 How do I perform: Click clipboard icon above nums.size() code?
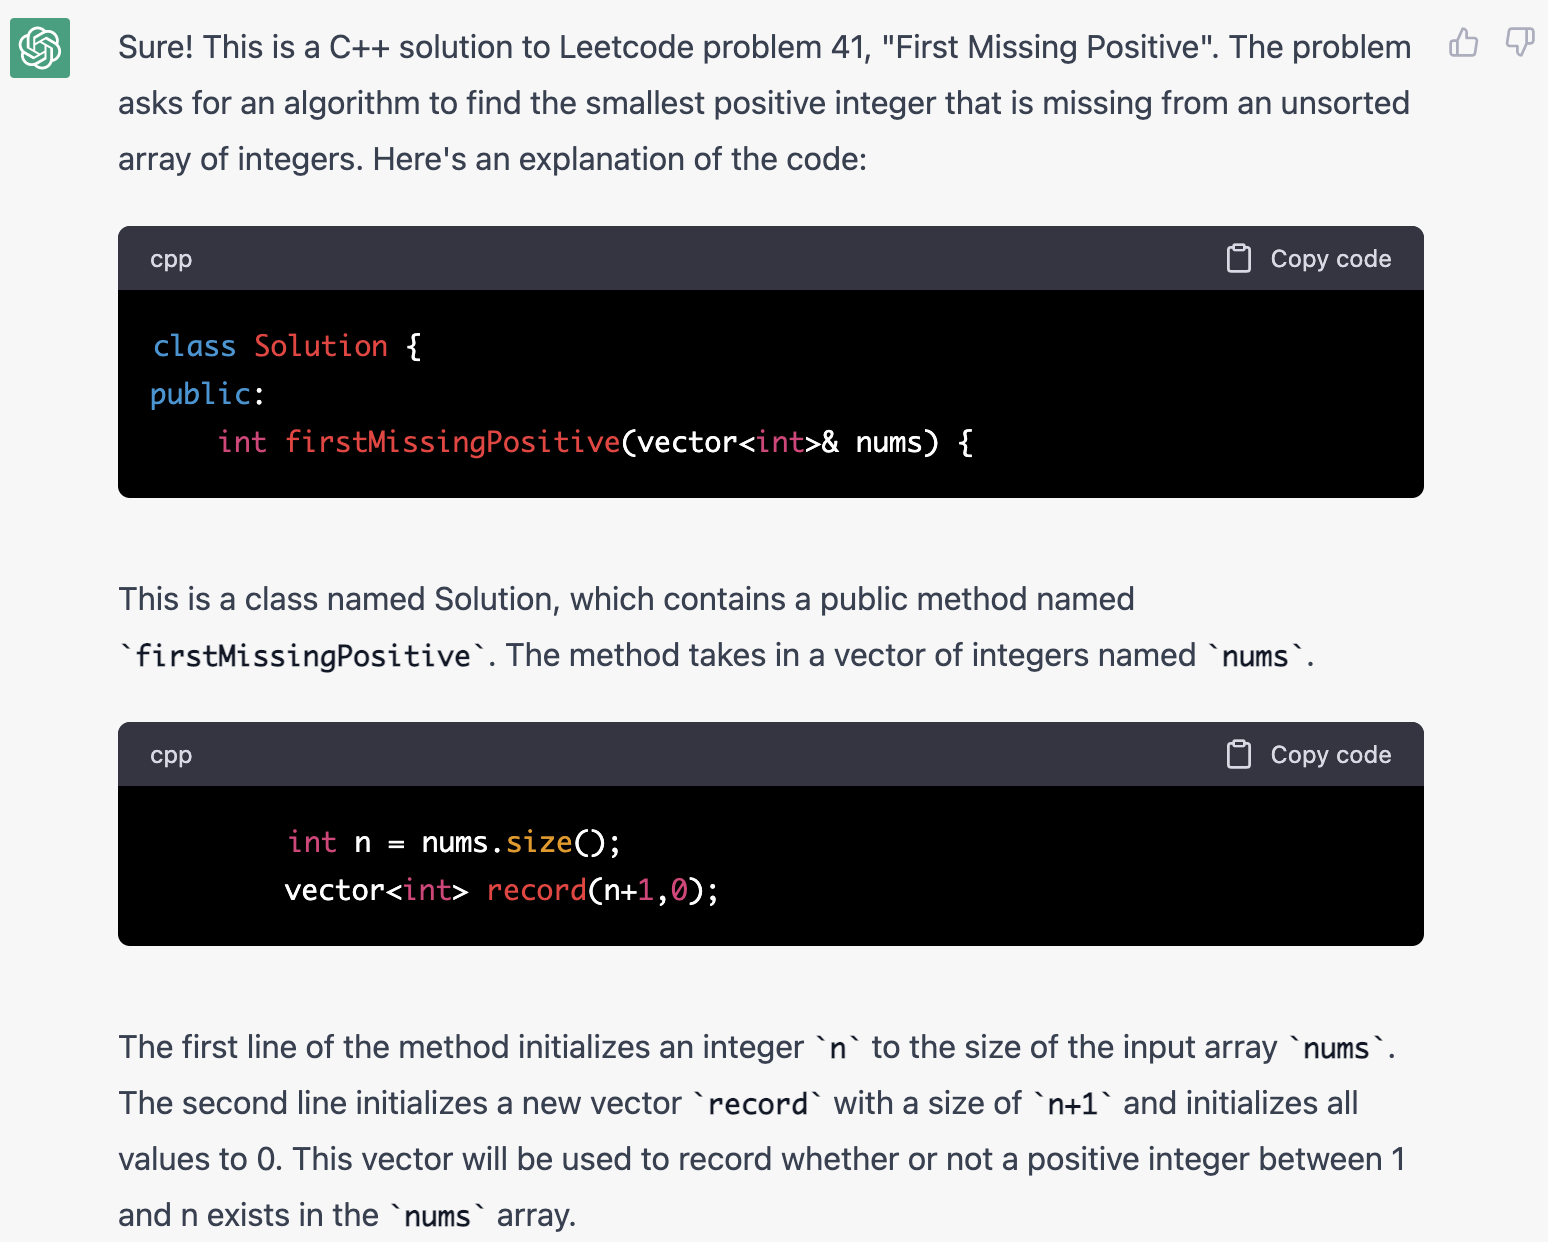1239,755
